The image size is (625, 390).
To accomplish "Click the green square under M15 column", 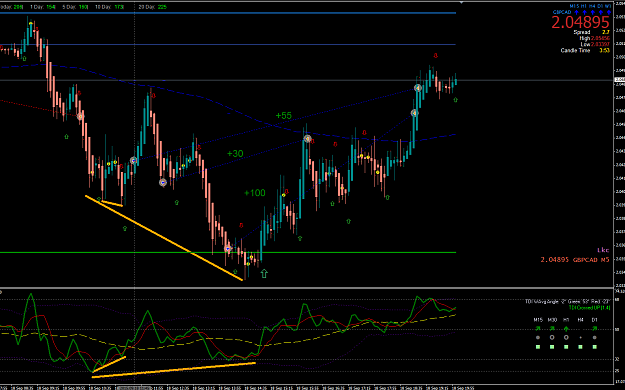I will pyautogui.click(x=538, y=347).
